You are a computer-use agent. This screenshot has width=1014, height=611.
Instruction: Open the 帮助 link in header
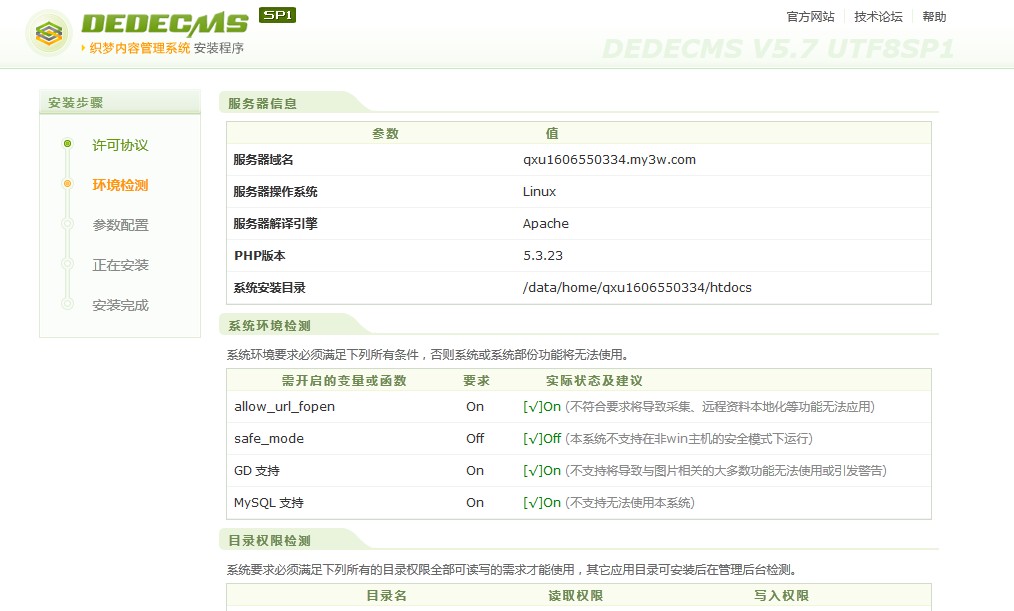coord(934,17)
